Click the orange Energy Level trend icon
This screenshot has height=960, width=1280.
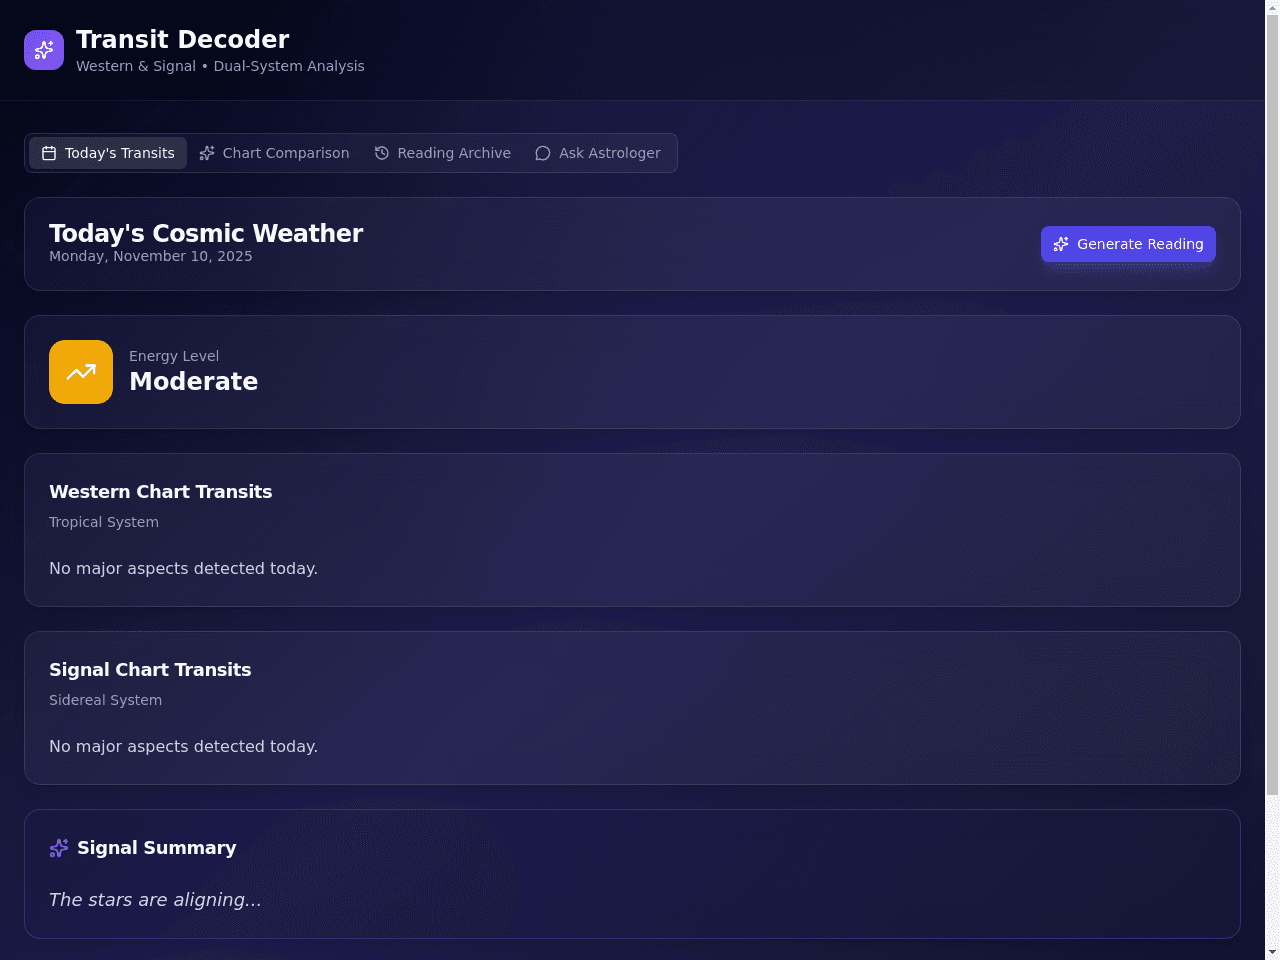click(81, 372)
